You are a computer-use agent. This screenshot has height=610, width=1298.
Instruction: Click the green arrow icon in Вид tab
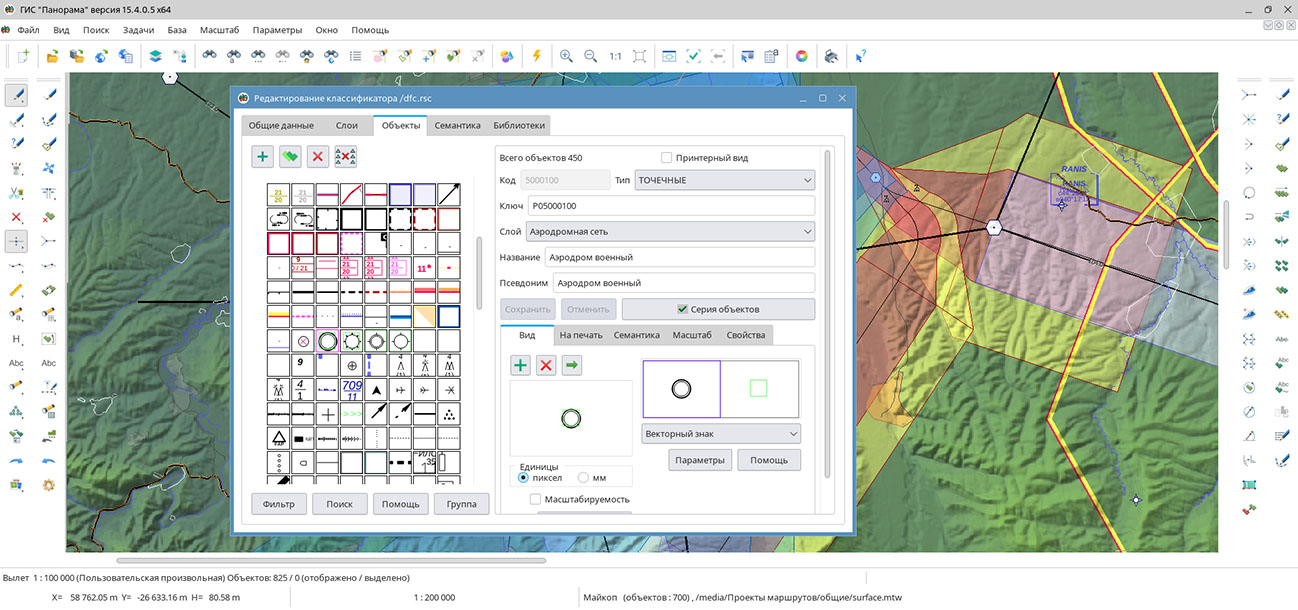pyautogui.click(x=571, y=365)
